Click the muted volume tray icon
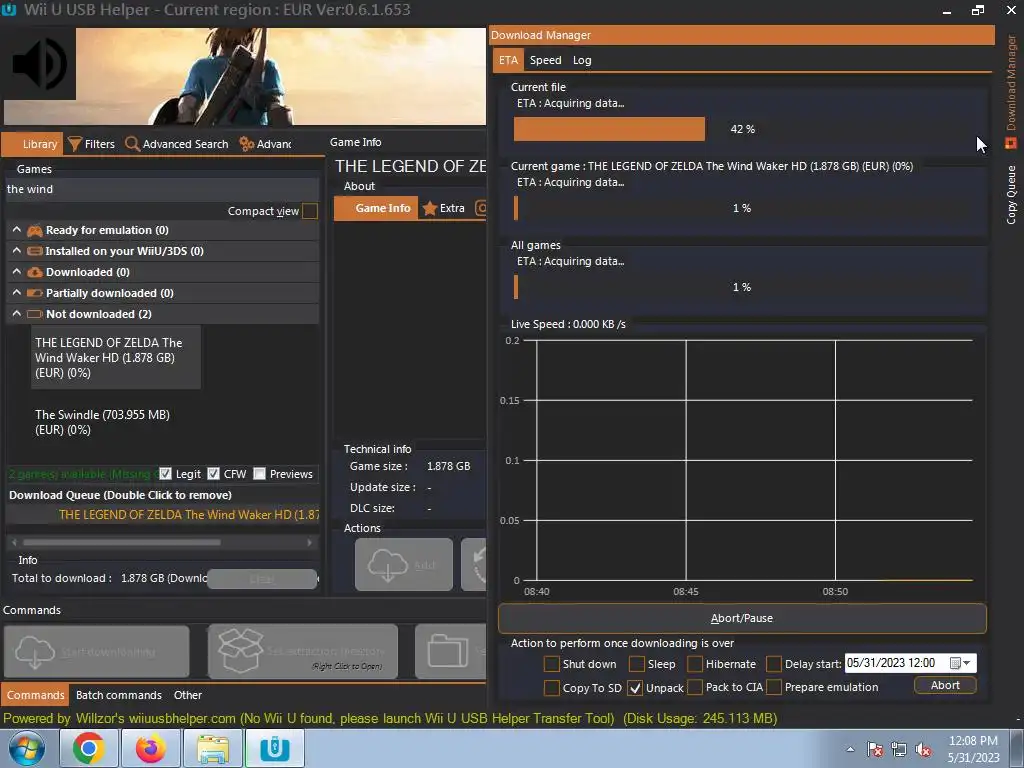This screenshot has height=768, width=1024. coord(923,750)
